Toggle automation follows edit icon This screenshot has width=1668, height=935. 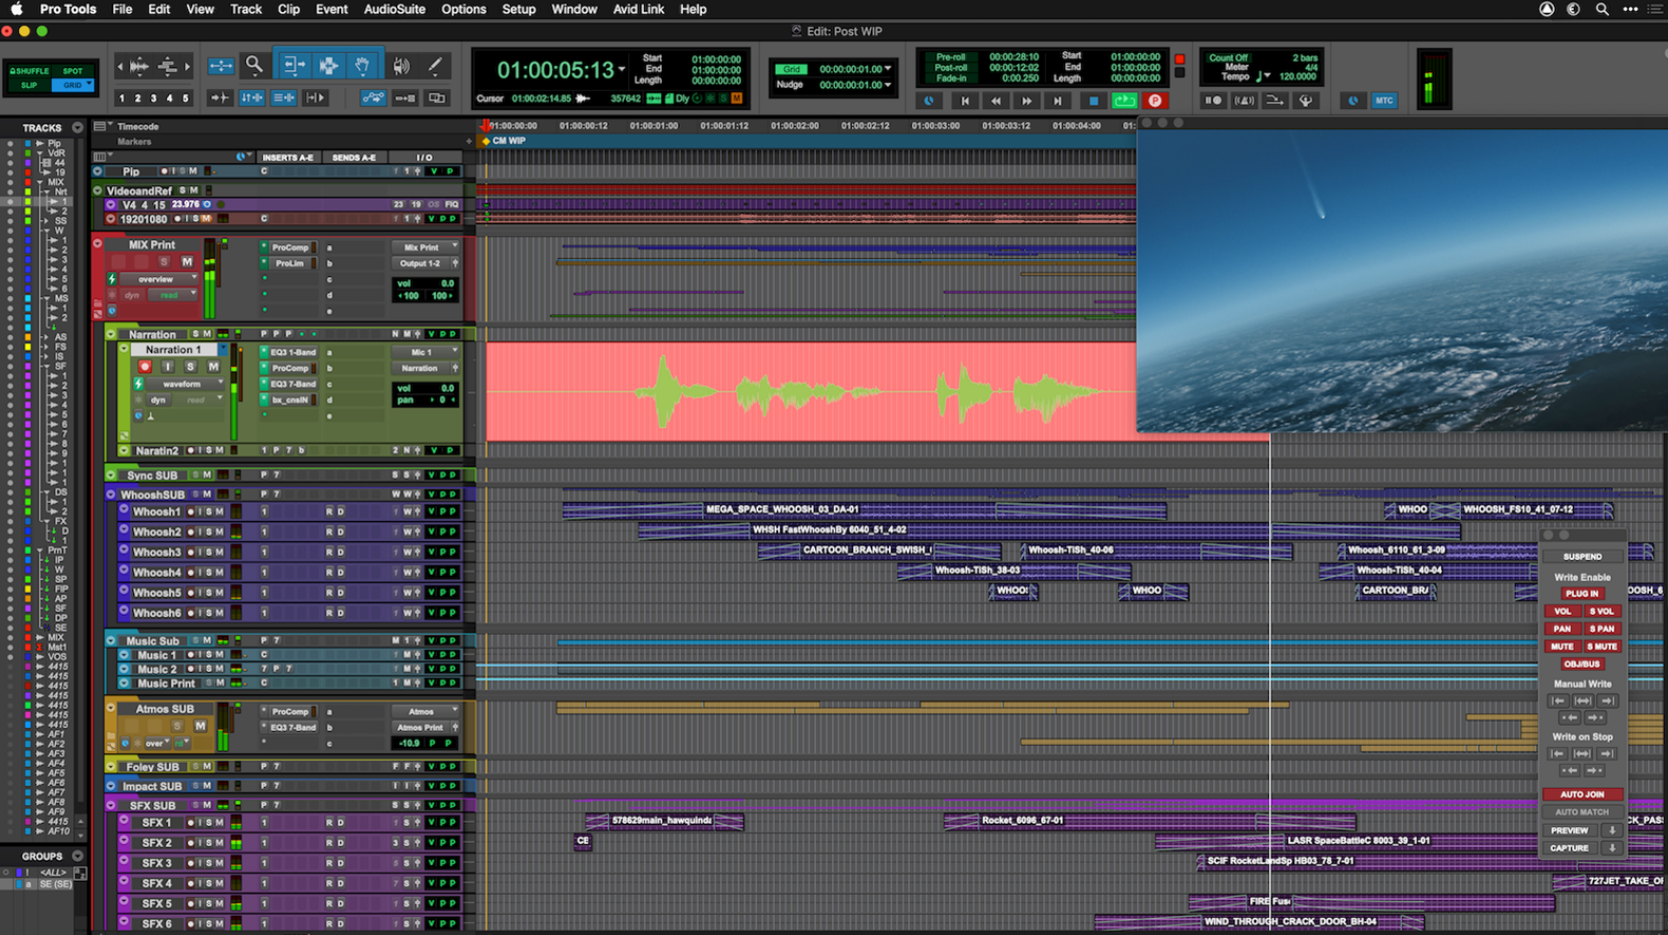click(373, 98)
